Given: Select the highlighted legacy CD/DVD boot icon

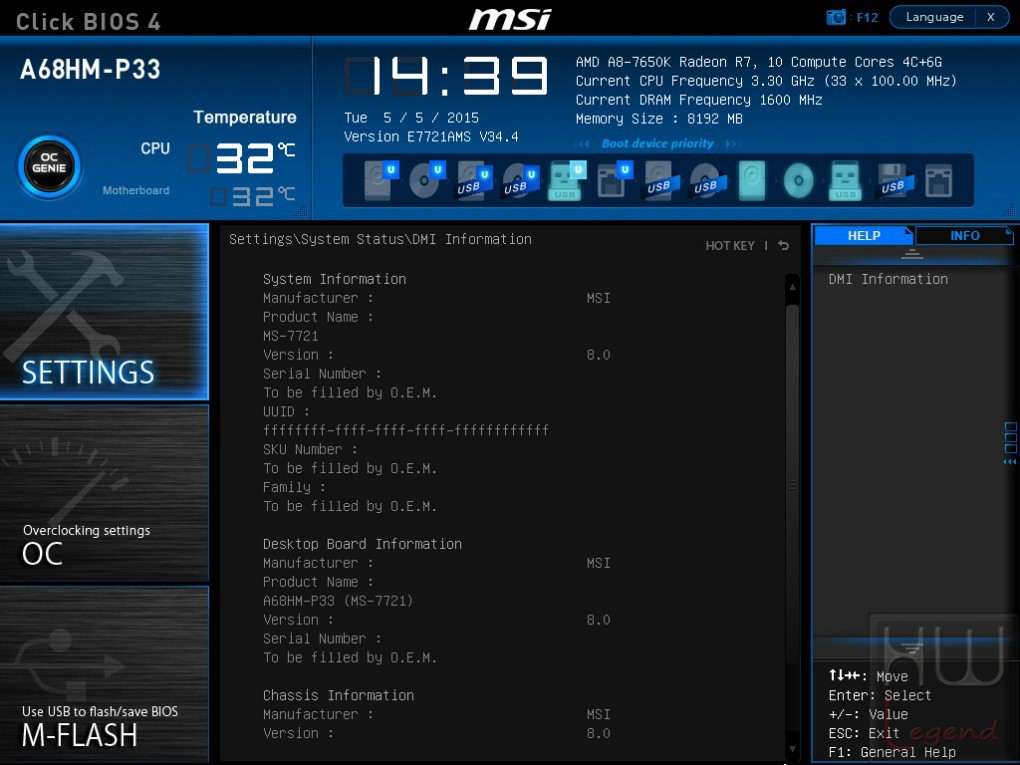Looking at the screenshot, I should click(798, 180).
